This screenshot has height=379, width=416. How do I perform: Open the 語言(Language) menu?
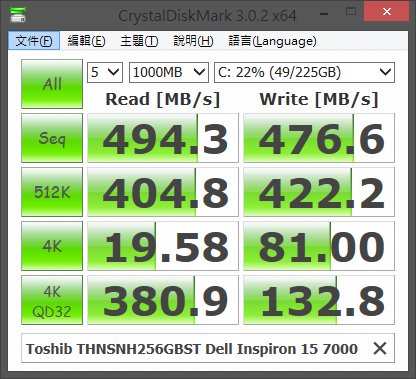pyautogui.click(x=272, y=41)
